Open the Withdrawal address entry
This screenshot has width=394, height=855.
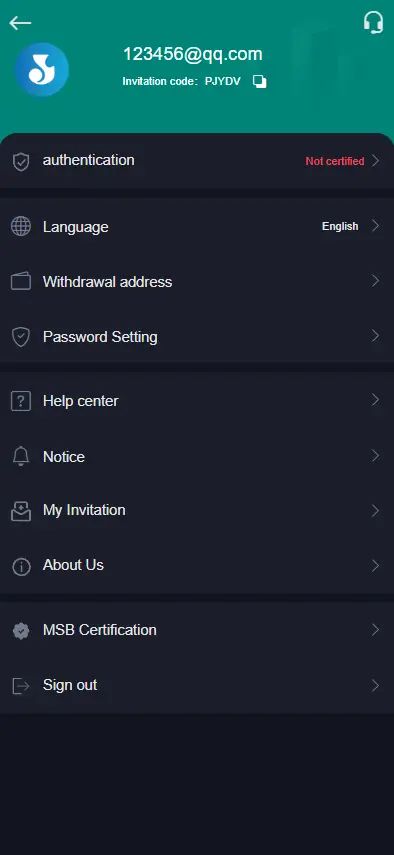[x=197, y=281]
